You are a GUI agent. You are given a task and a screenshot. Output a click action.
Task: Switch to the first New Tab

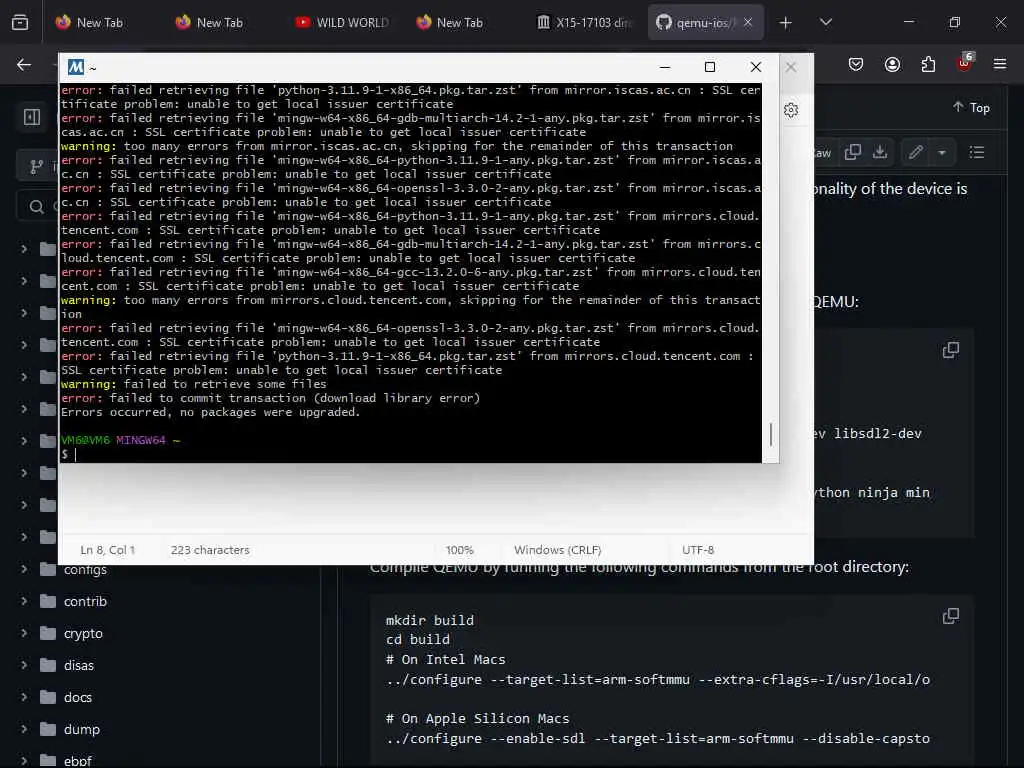click(x=90, y=22)
